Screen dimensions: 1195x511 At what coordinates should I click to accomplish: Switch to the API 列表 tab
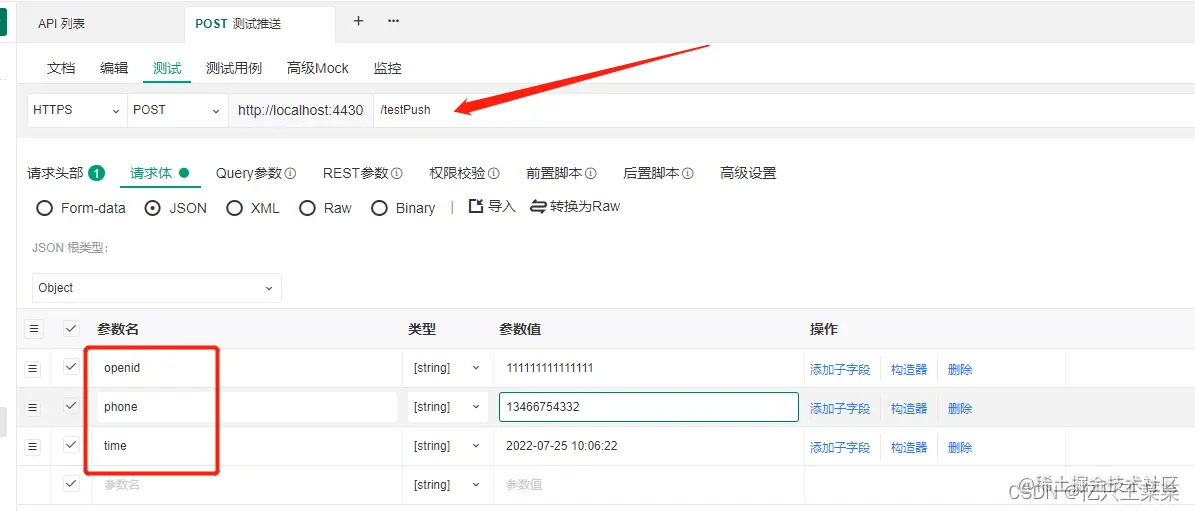[62, 24]
